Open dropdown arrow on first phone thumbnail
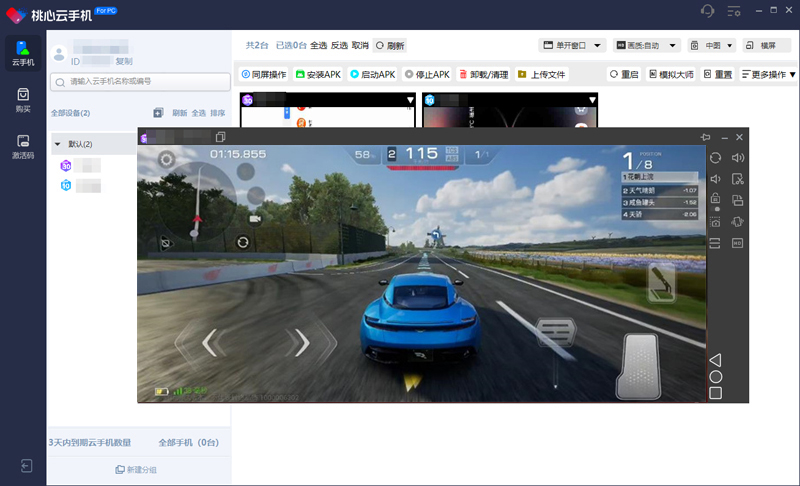The image size is (800, 486). point(410,100)
